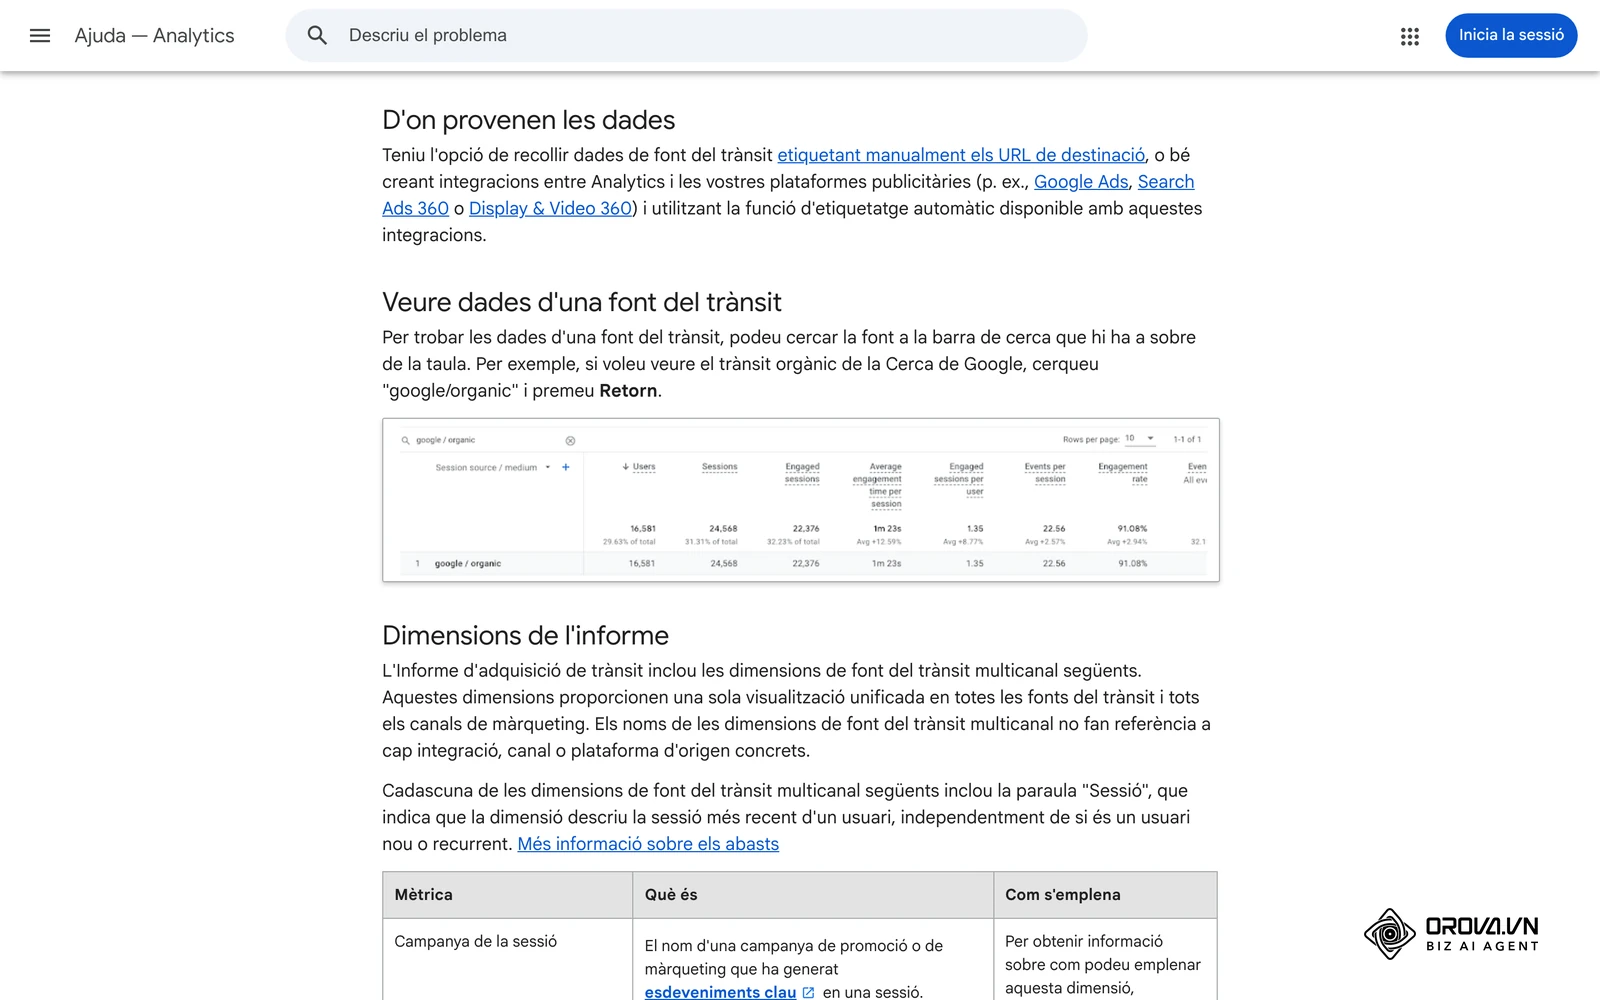Focus the 'Descriu el problema' search field
The width and height of the screenshot is (1600, 1000).
[x=687, y=36]
